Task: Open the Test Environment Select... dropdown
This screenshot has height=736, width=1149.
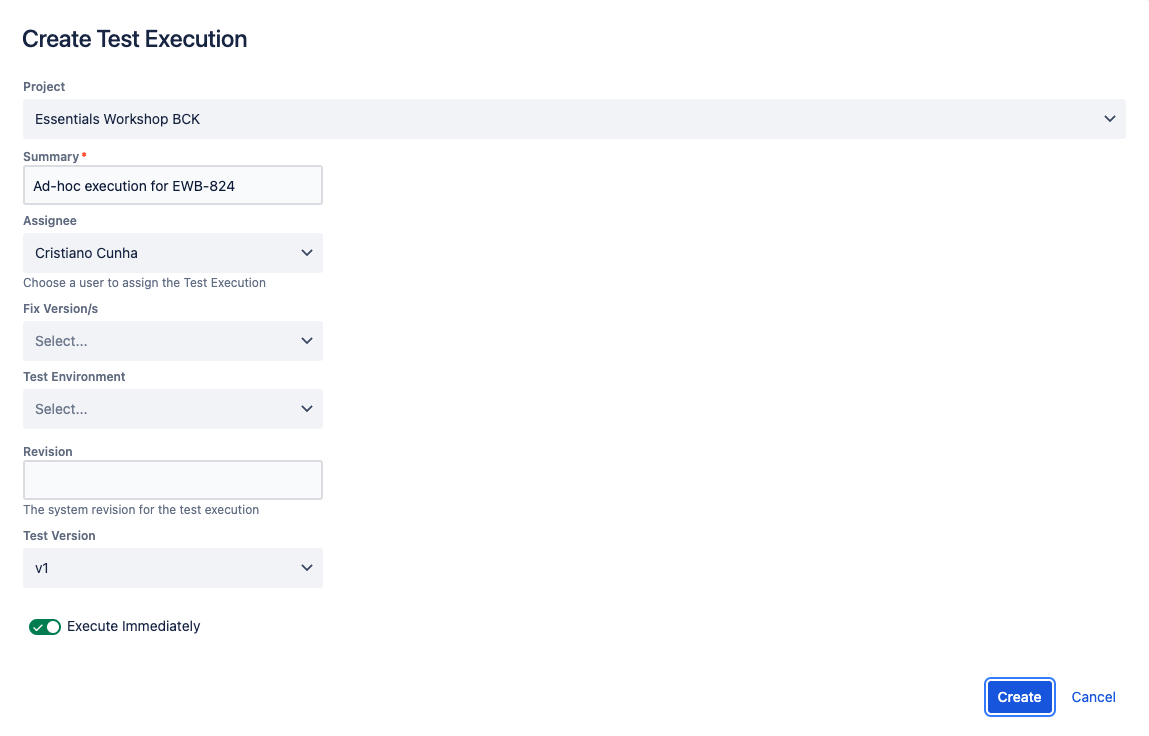Action: (x=173, y=409)
